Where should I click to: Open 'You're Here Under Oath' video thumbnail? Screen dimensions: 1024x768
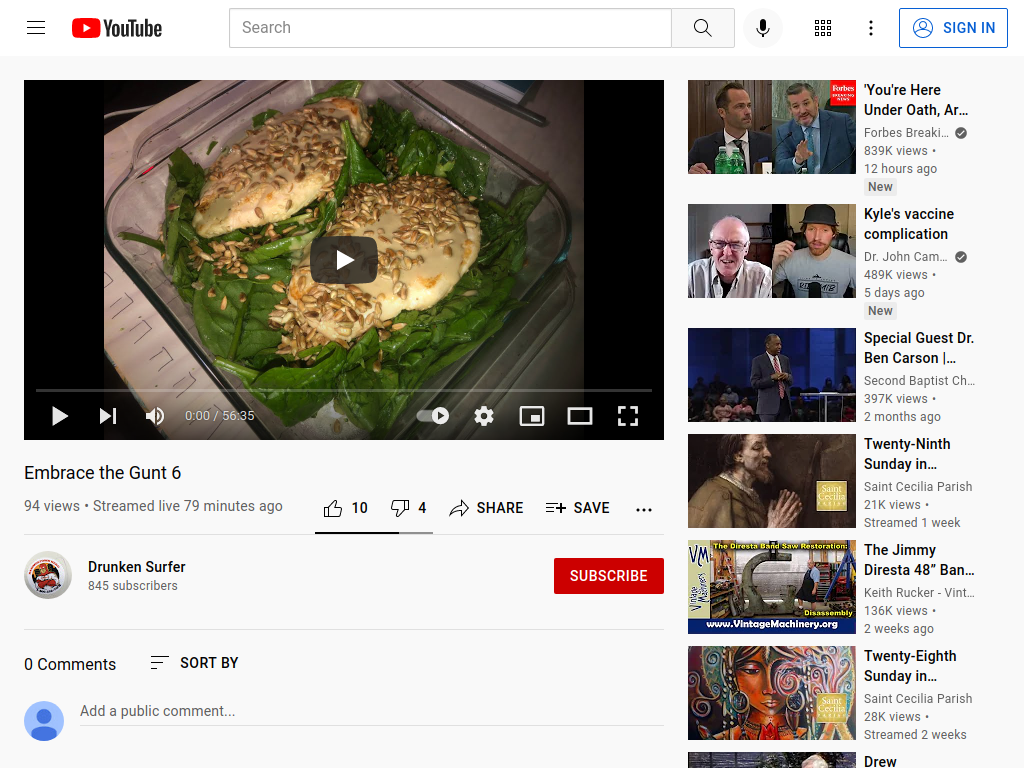click(772, 127)
